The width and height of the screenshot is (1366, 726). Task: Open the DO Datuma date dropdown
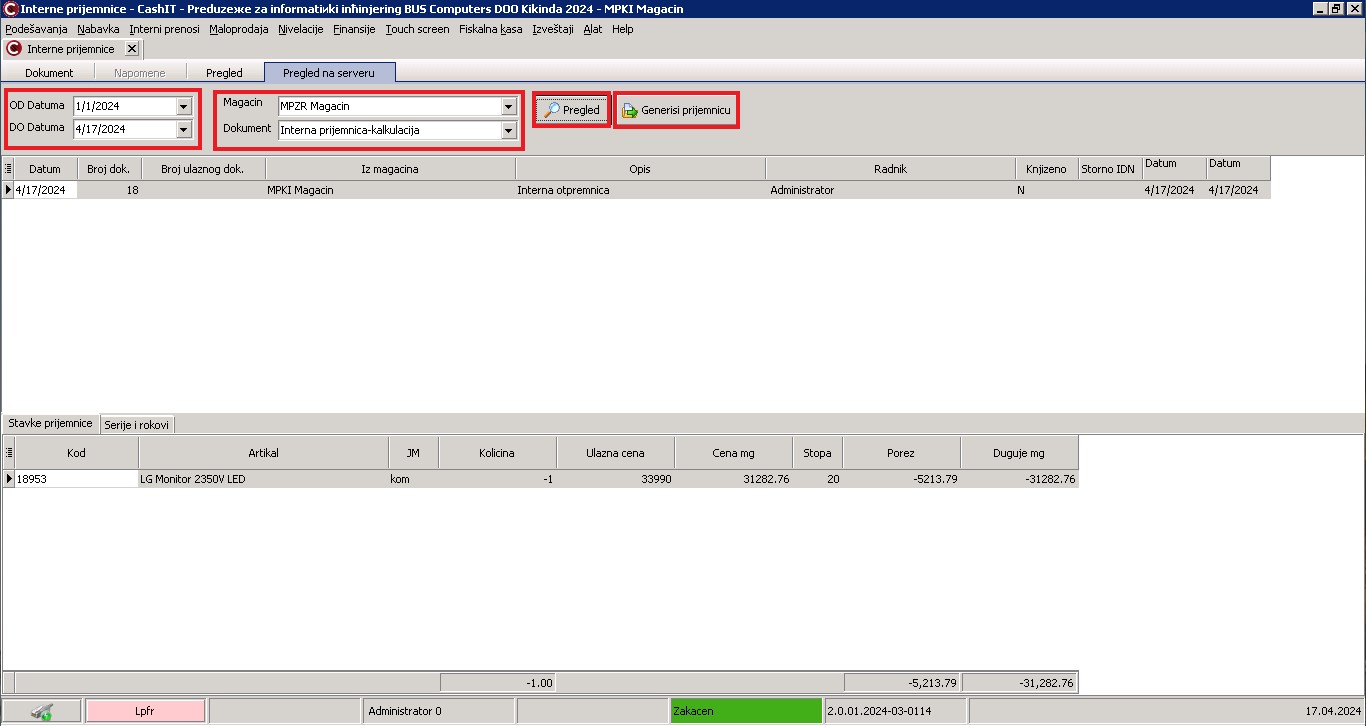[183, 129]
